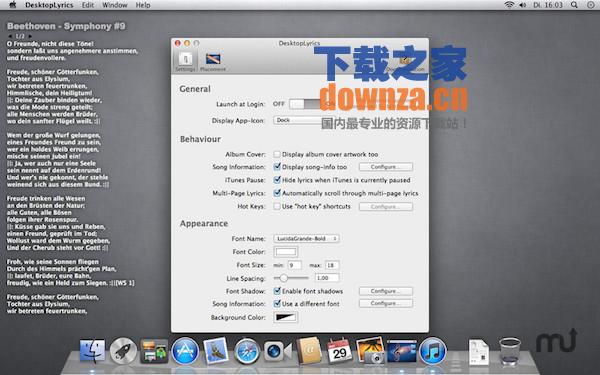
Task: Enable Display album cover artwork too
Action: 277,154
